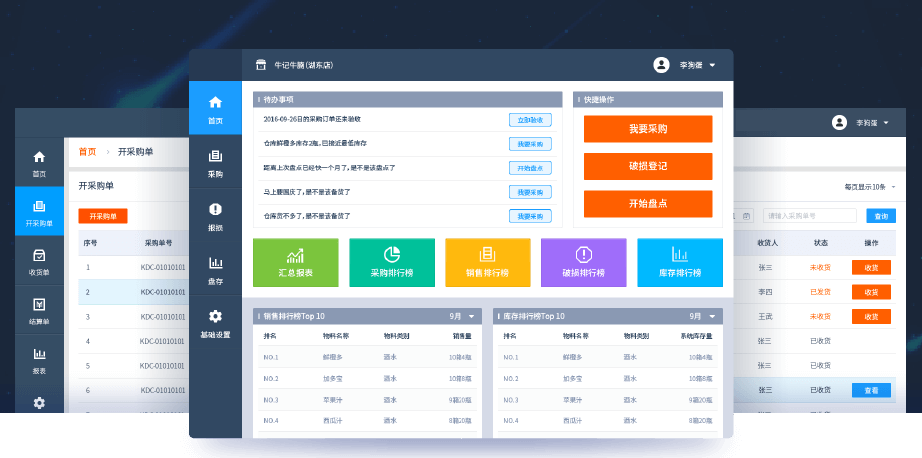Open the 破损排行榜 purple tile
The width and height of the screenshot is (922, 458).
coord(584,263)
